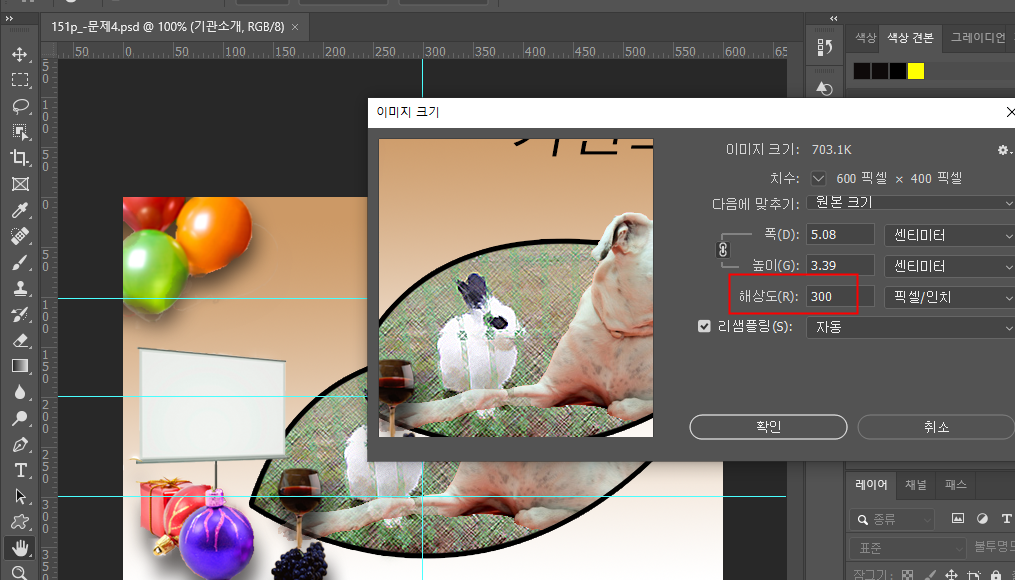
Task: Open the resolution unit 픽셀/인치 dropdown
Action: pos(950,296)
